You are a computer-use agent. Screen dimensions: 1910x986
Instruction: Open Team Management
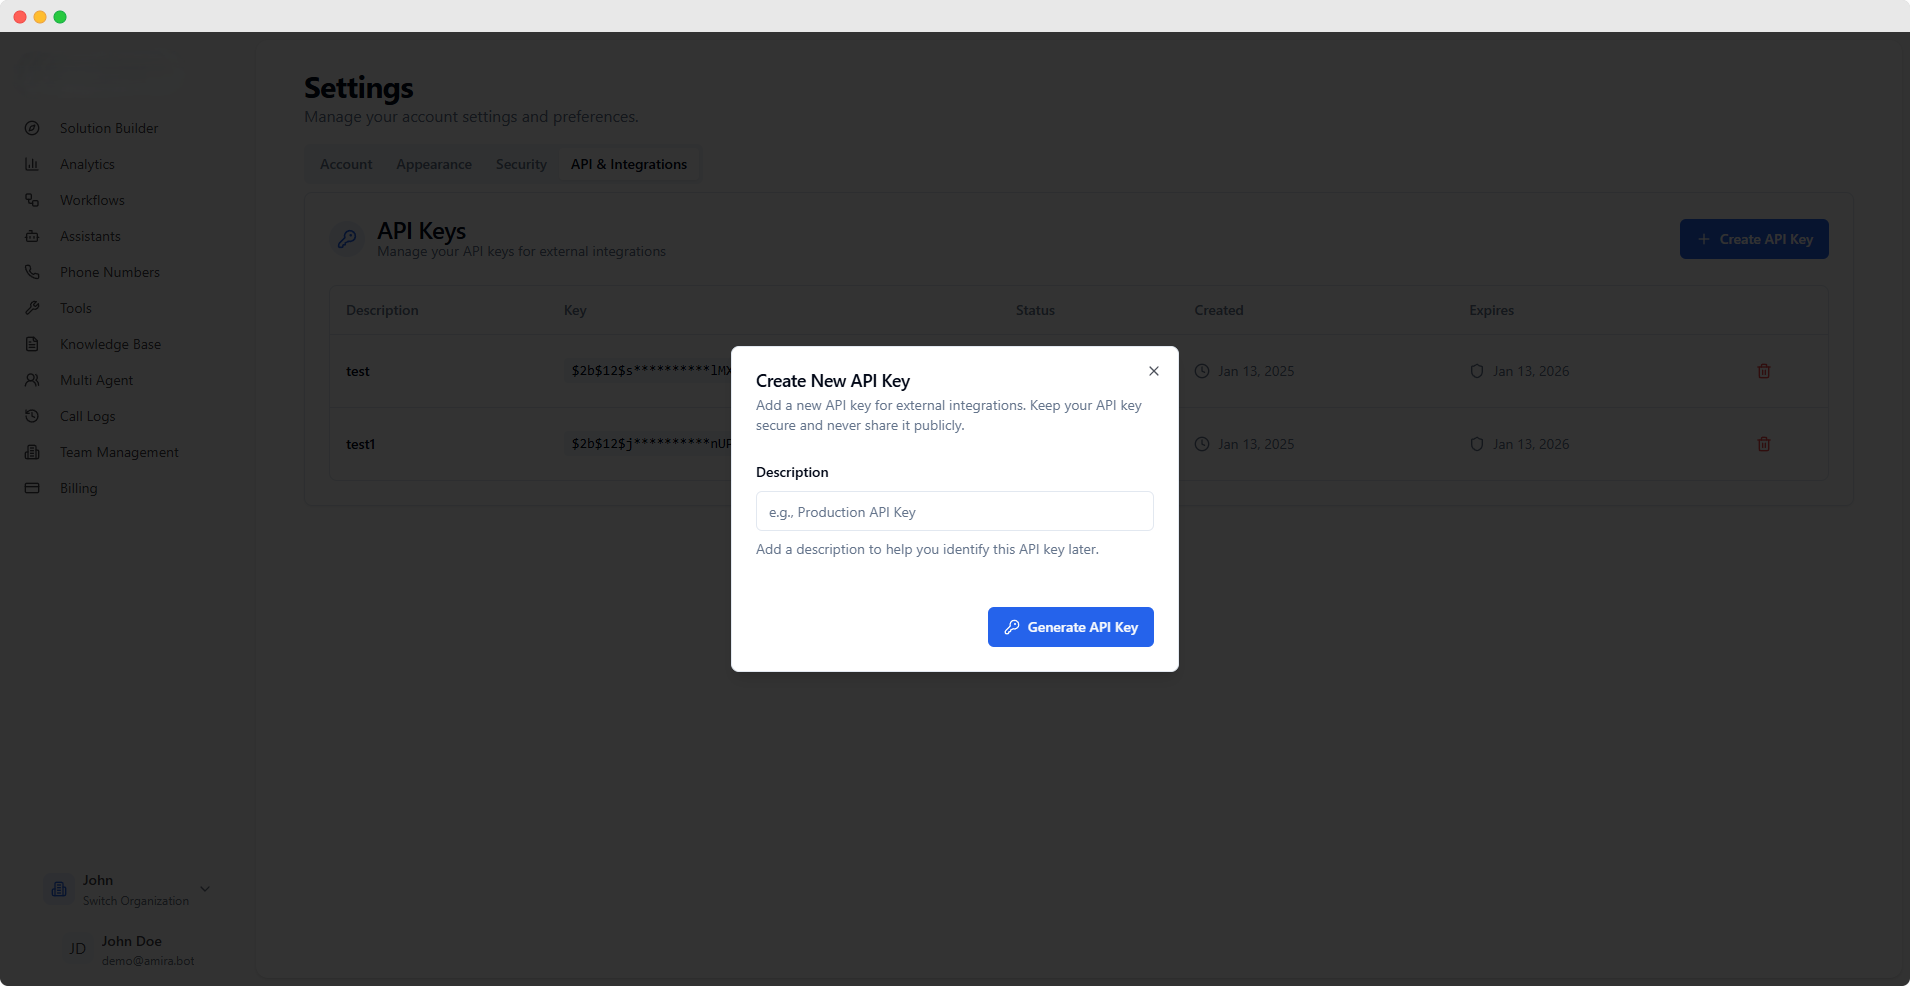pyautogui.click(x=117, y=452)
